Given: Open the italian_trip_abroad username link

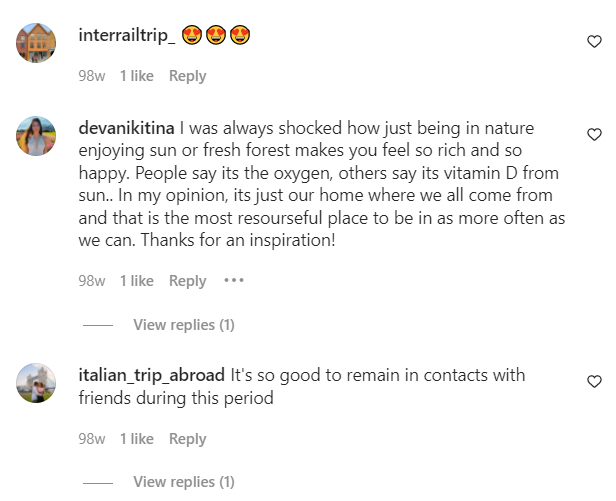Looking at the screenshot, I should 151,375.
